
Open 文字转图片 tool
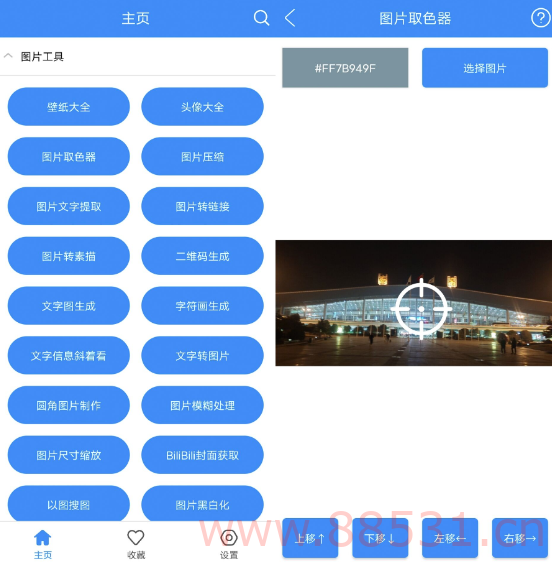tap(202, 356)
